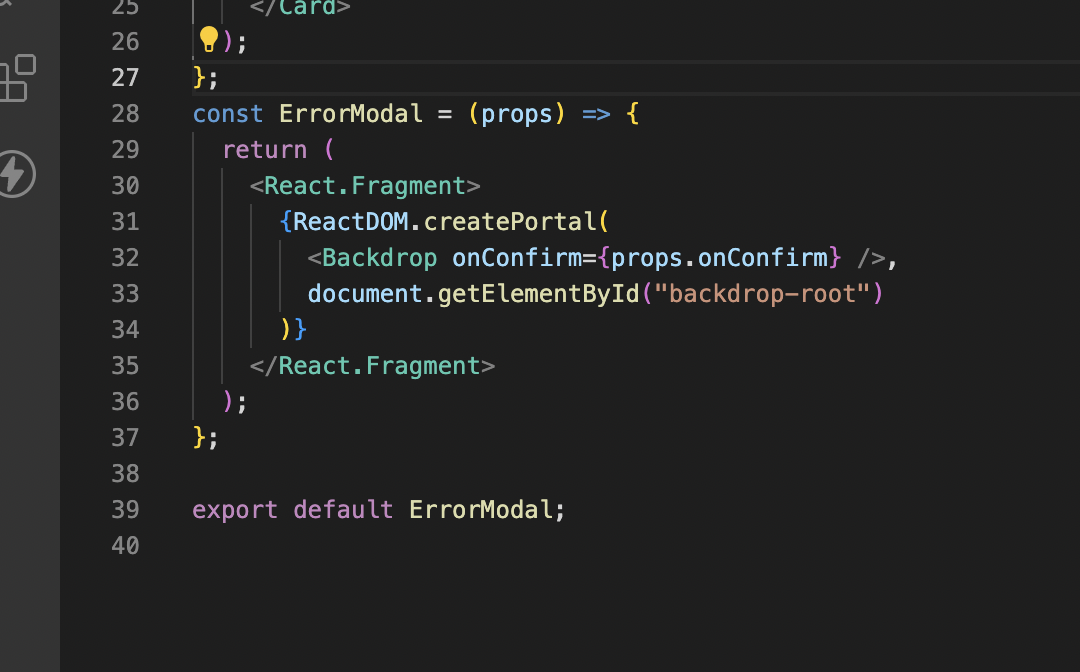Click line number 27 in the gutter
Viewport: 1080px width, 672px height.
coord(125,78)
